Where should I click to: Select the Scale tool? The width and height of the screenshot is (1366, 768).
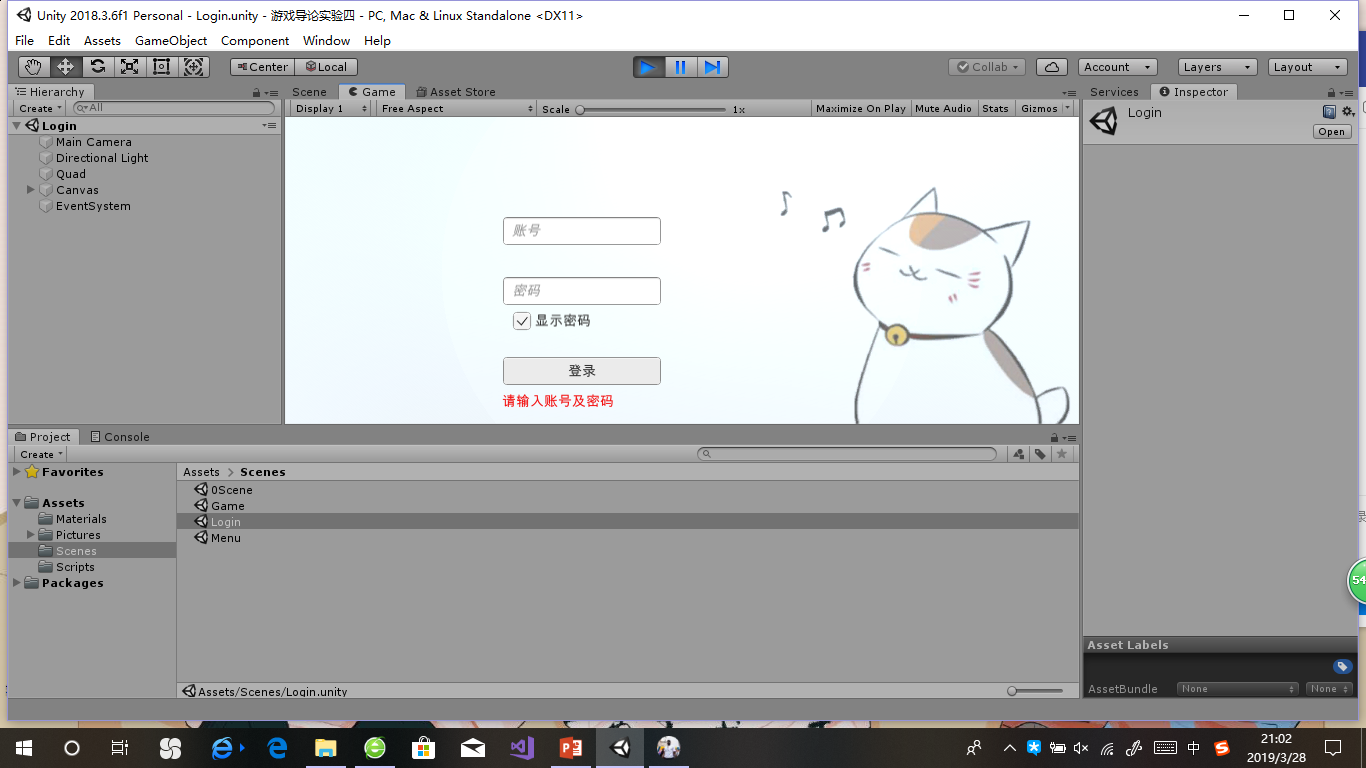129,66
